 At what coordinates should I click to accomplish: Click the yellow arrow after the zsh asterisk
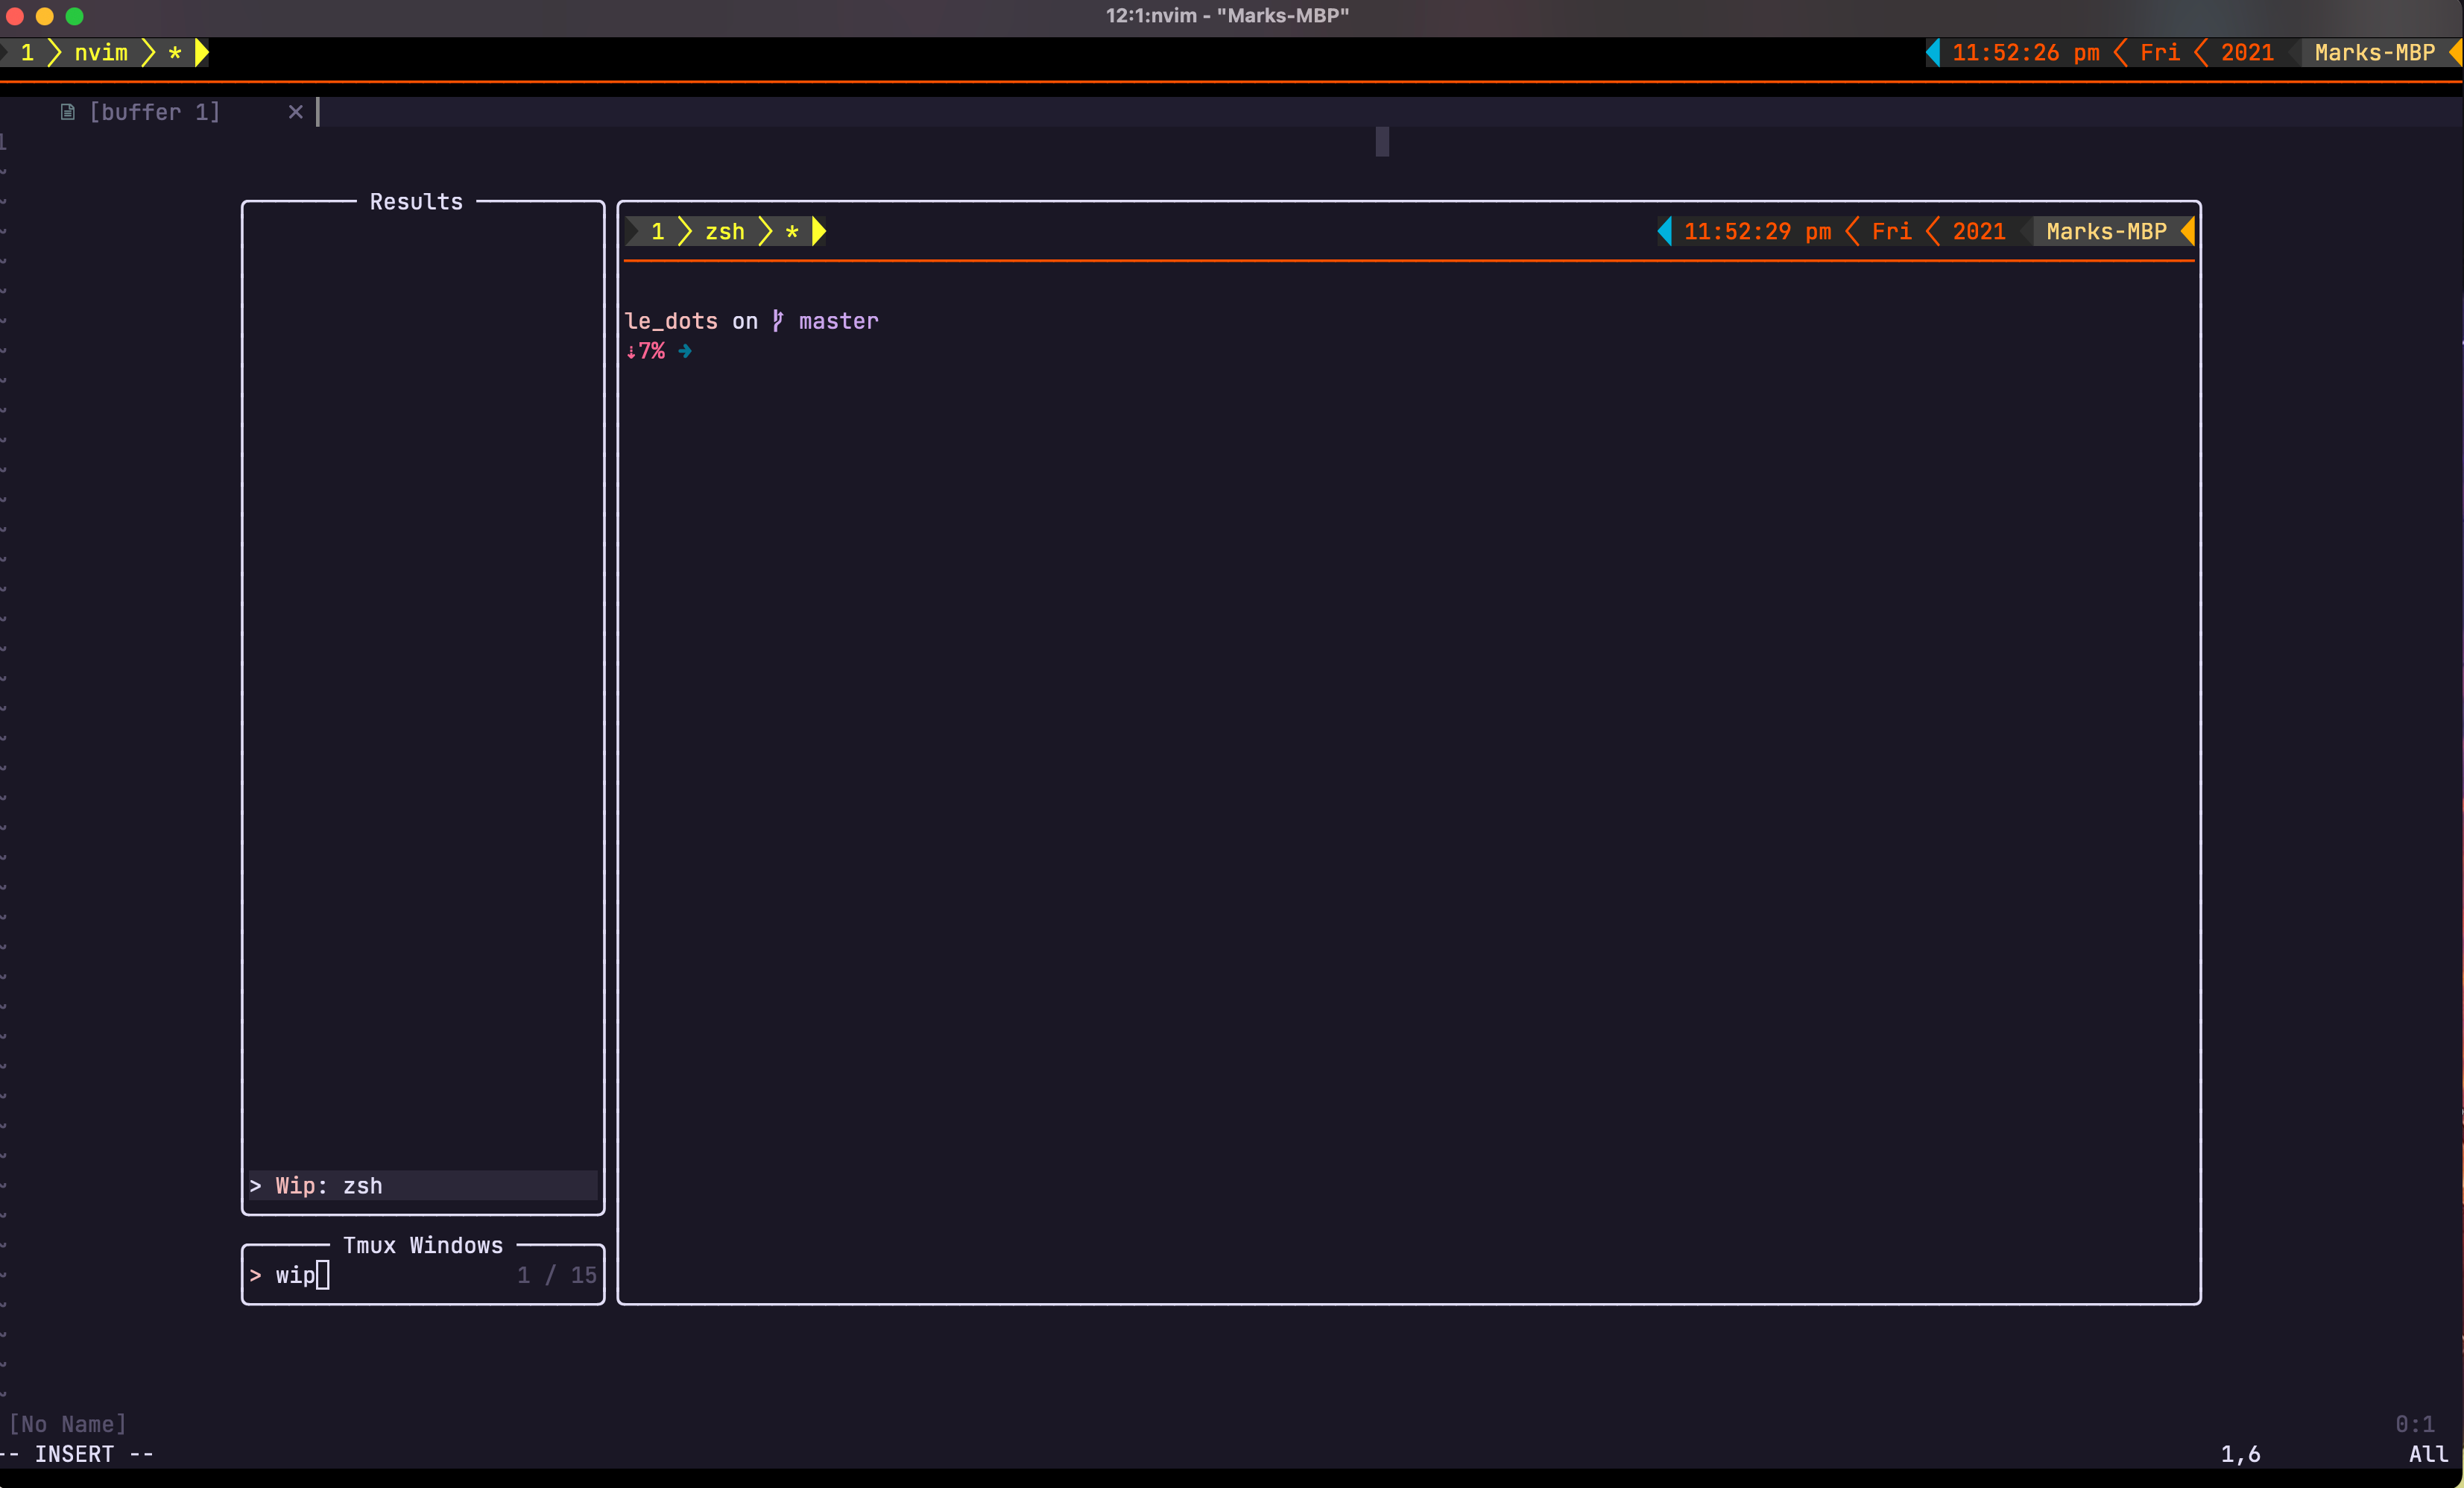point(819,231)
